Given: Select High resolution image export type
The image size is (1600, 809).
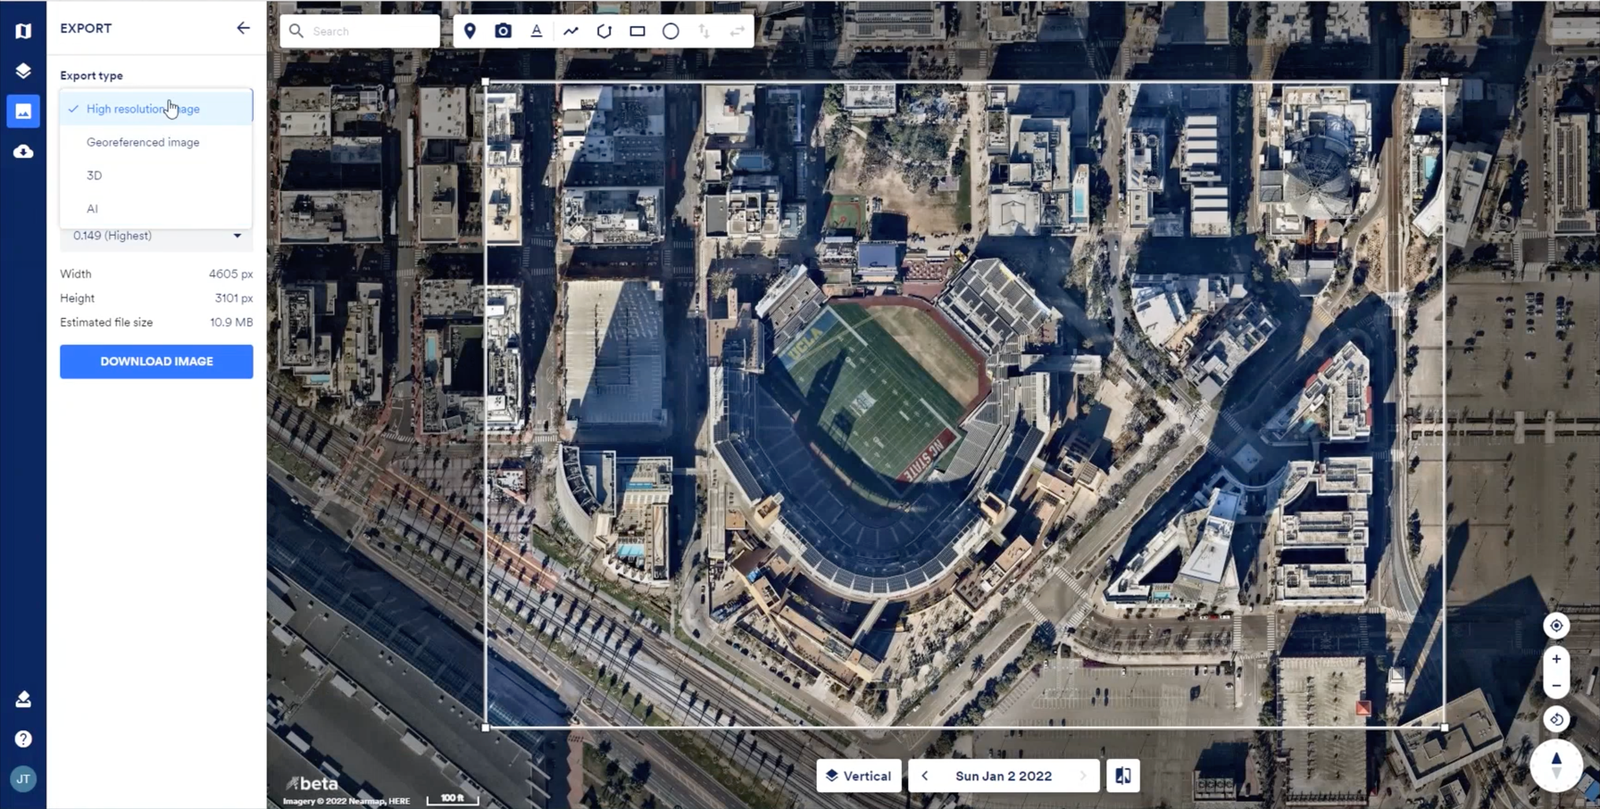Looking at the screenshot, I should [x=143, y=109].
